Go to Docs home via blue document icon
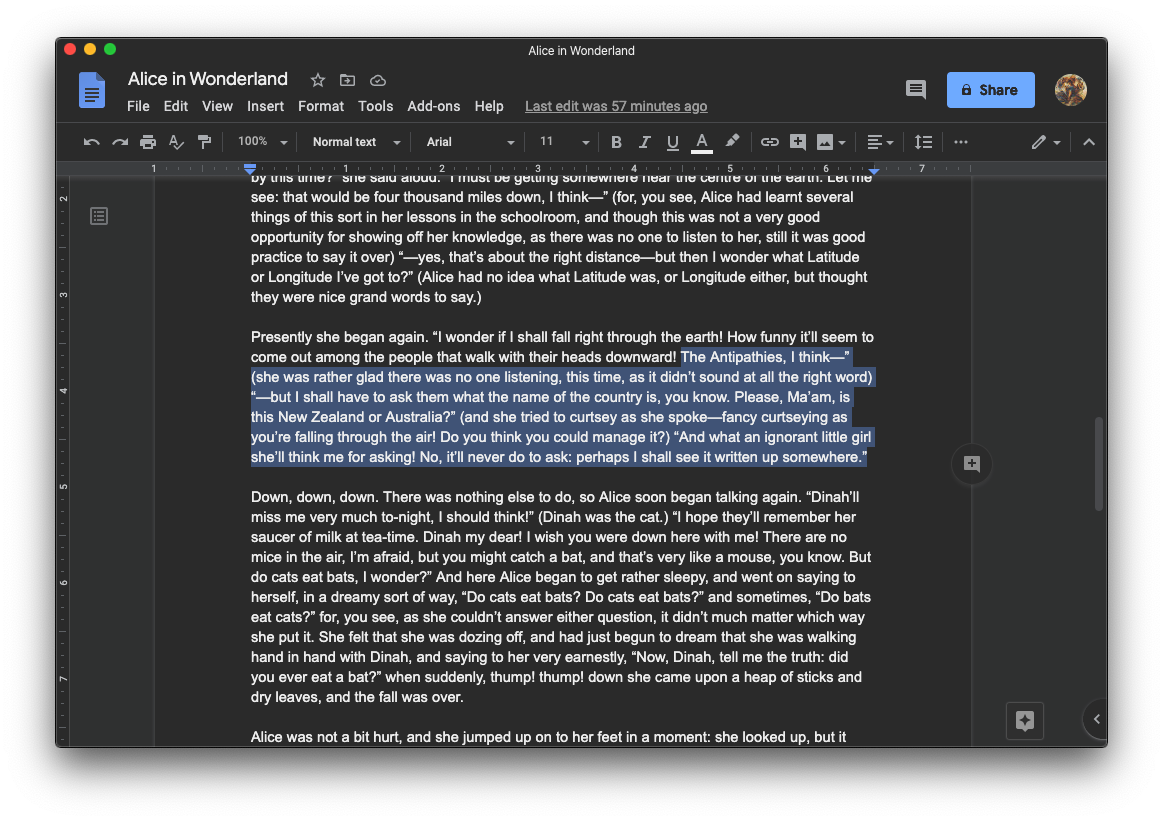 point(92,90)
